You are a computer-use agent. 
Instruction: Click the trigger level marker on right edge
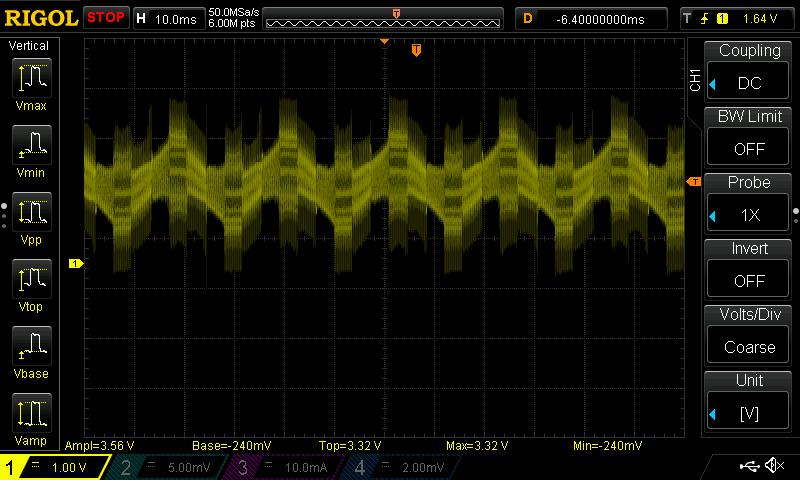point(694,182)
